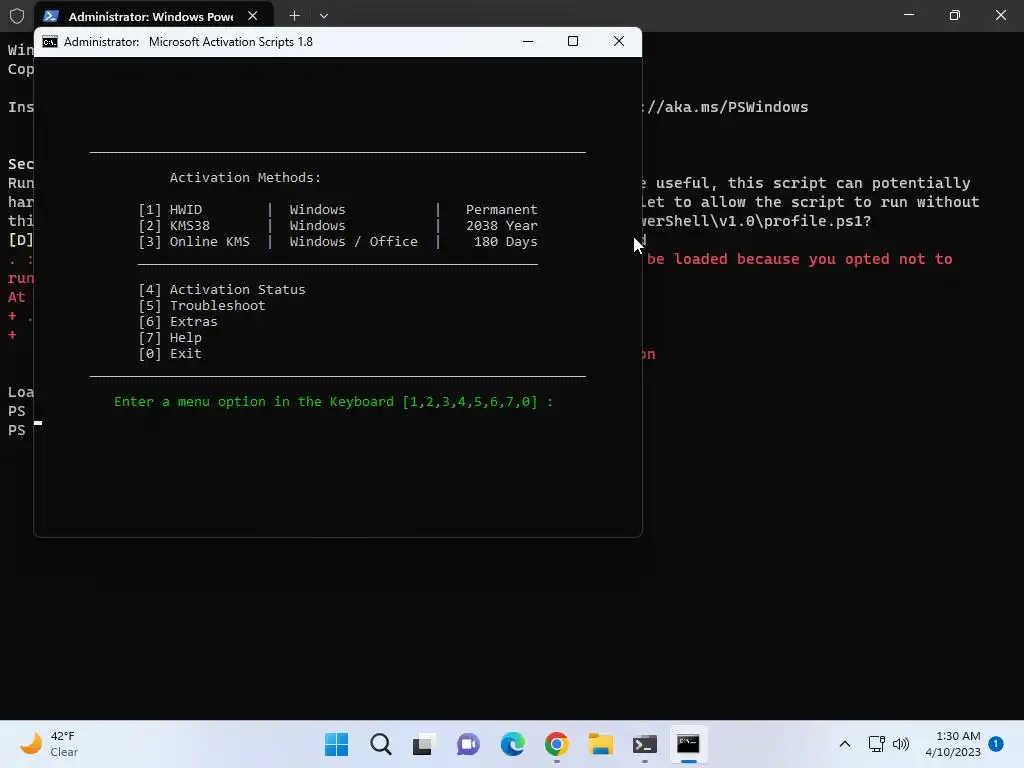This screenshot has width=1024, height=768.
Task: Close the Windows Terminal window
Action: (x=1000, y=15)
